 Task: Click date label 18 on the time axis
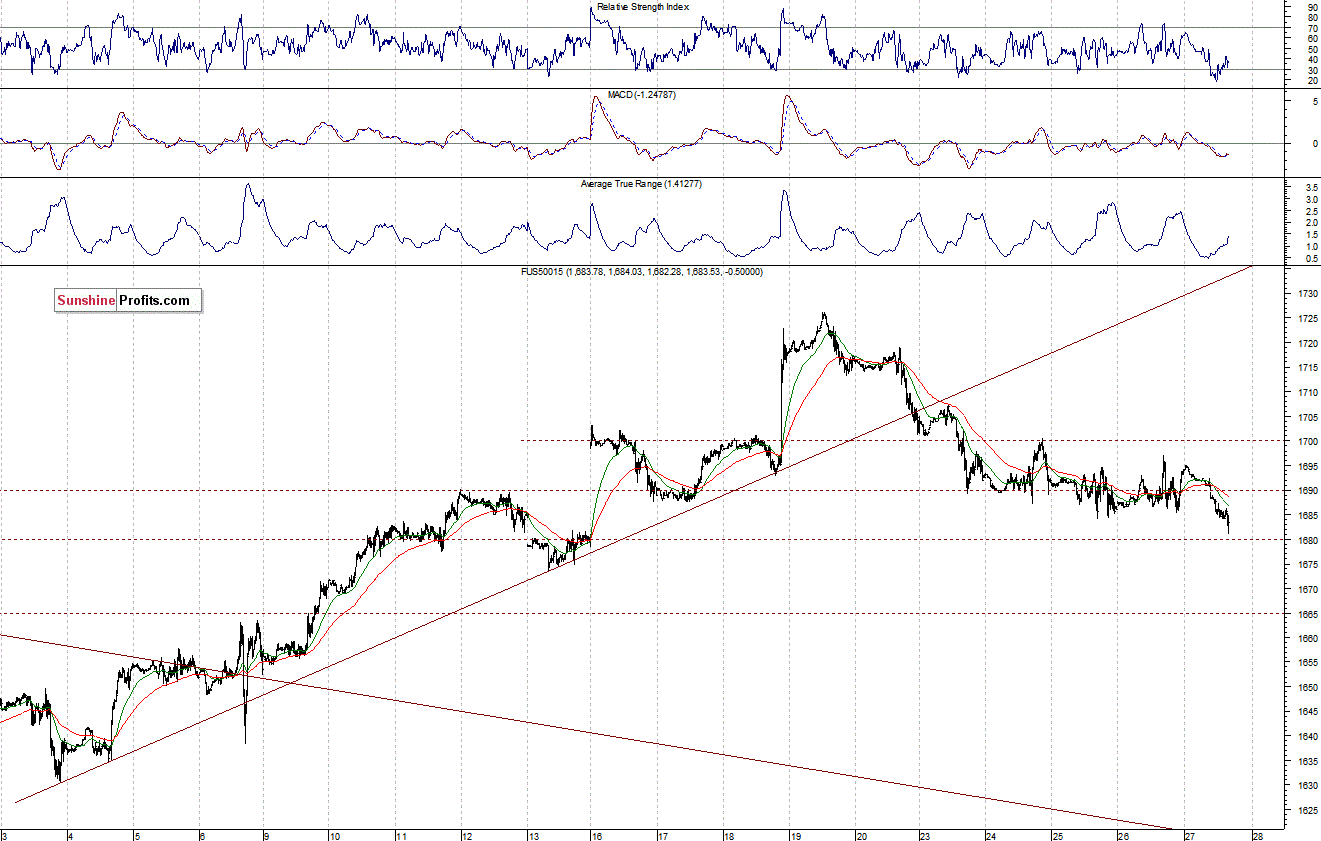click(x=730, y=836)
